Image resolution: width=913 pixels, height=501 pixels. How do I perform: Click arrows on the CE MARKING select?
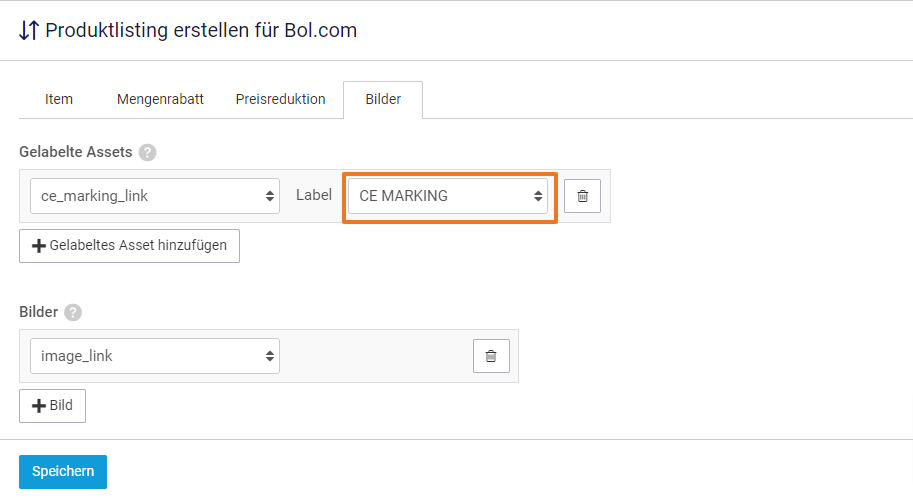click(x=538, y=196)
